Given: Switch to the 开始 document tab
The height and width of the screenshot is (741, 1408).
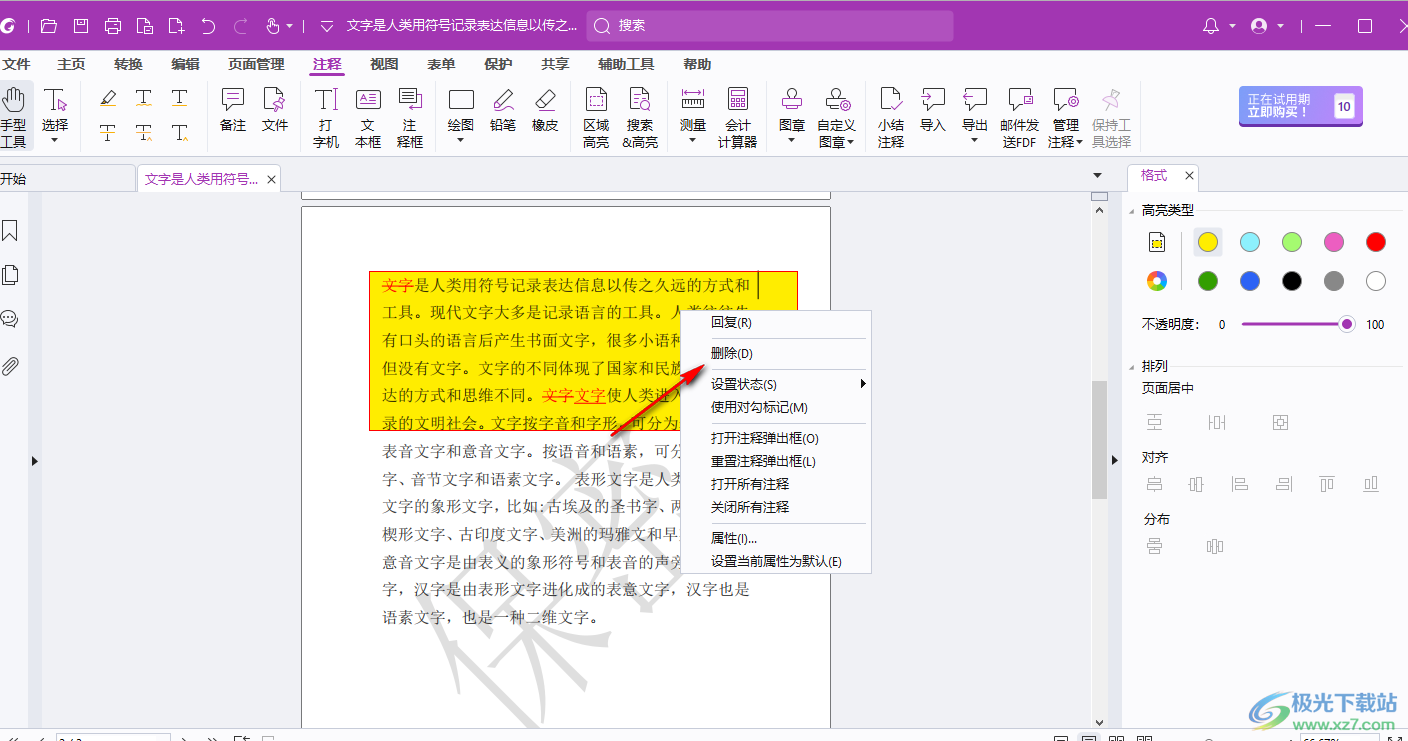Looking at the screenshot, I should [66, 179].
